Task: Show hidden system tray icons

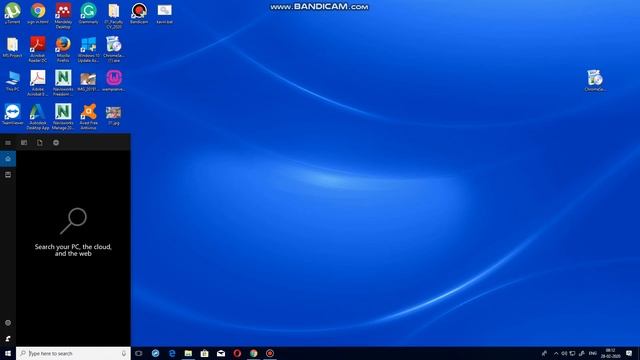Action: click(x=556, y=353)
